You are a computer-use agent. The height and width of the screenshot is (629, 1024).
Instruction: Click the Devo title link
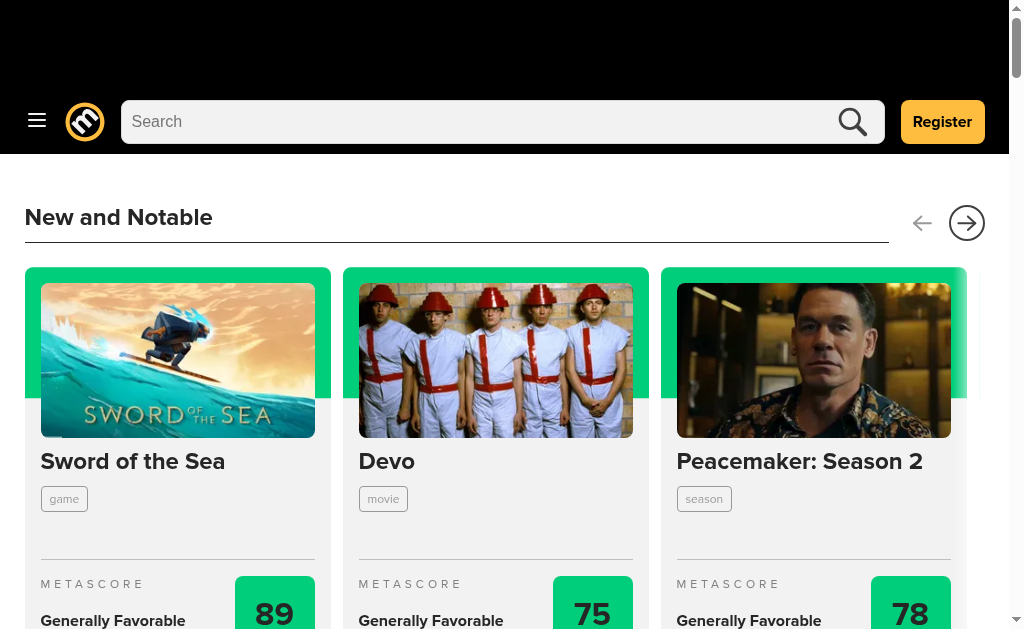pos(387,462)
